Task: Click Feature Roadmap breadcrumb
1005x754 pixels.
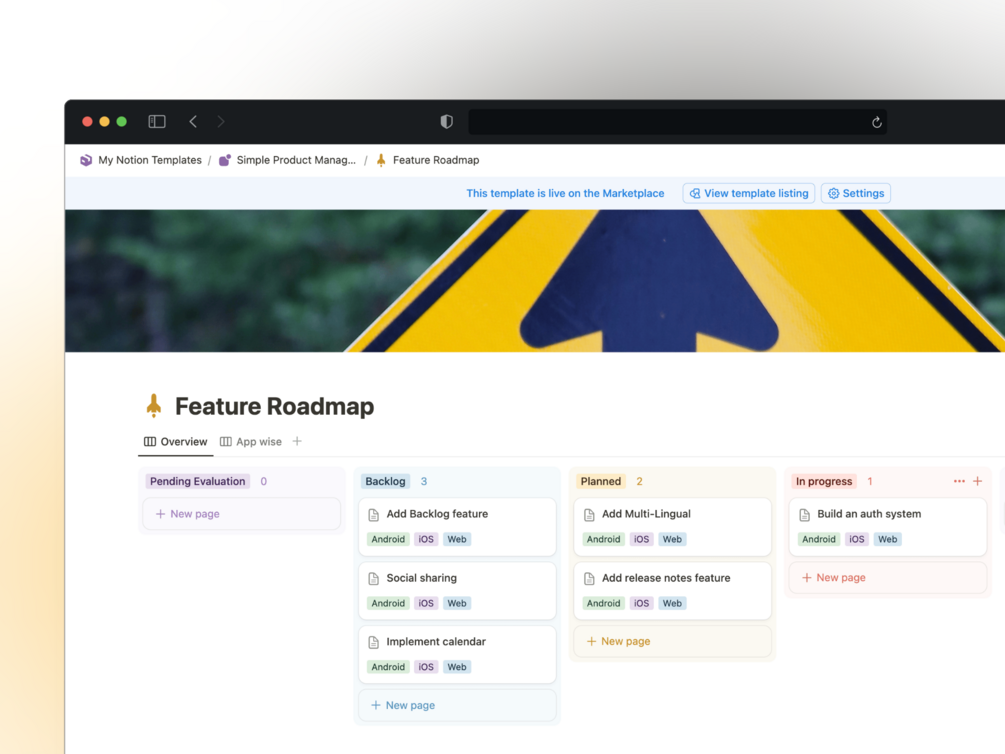Action: (436, 160)
